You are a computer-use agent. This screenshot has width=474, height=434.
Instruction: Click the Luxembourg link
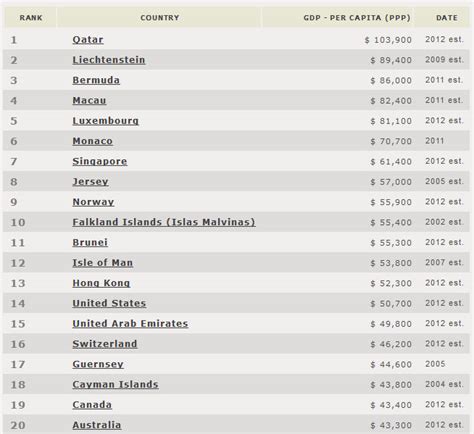(x=106, y=121)
